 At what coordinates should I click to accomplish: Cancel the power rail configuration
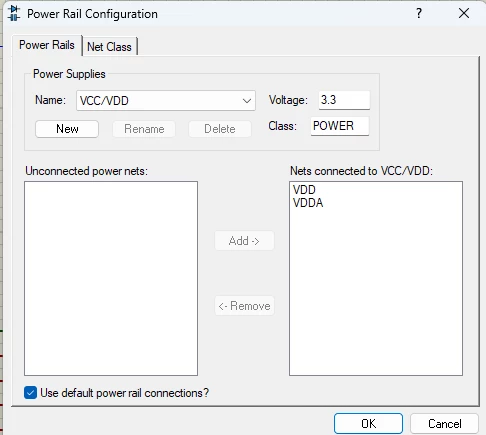point(444,424)
